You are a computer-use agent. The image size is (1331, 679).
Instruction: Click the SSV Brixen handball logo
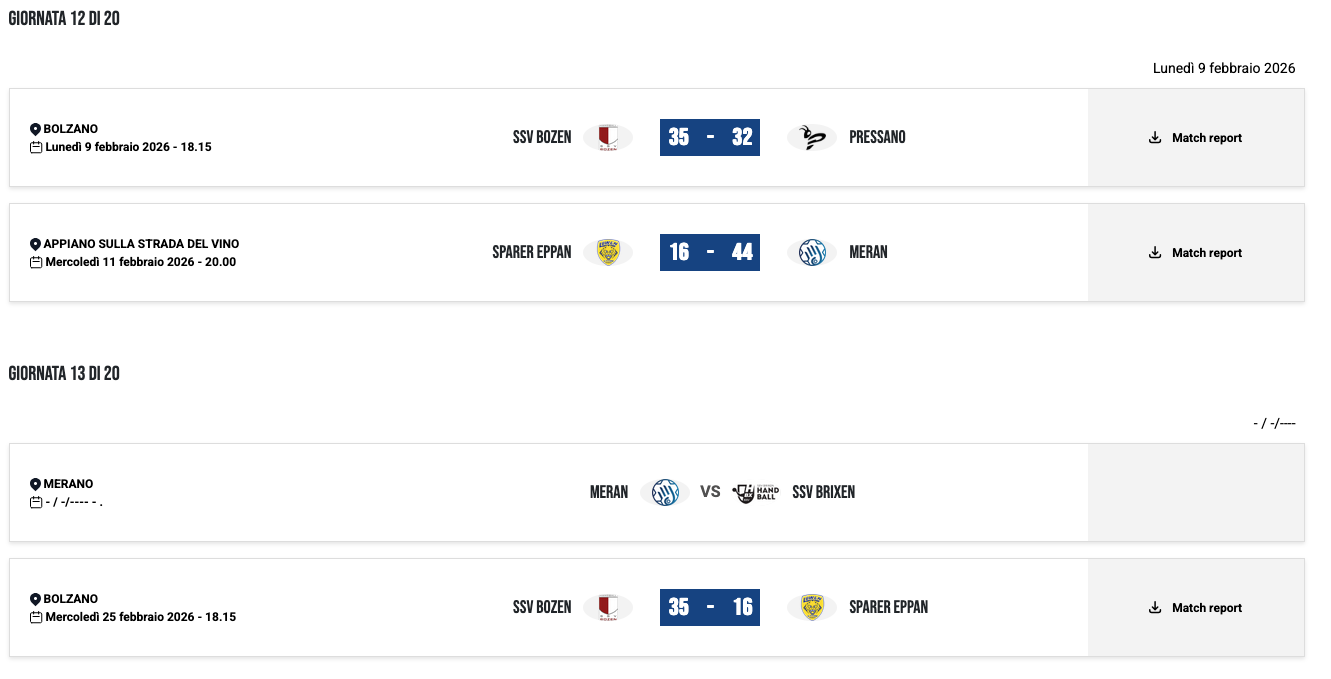coord(755,492)
